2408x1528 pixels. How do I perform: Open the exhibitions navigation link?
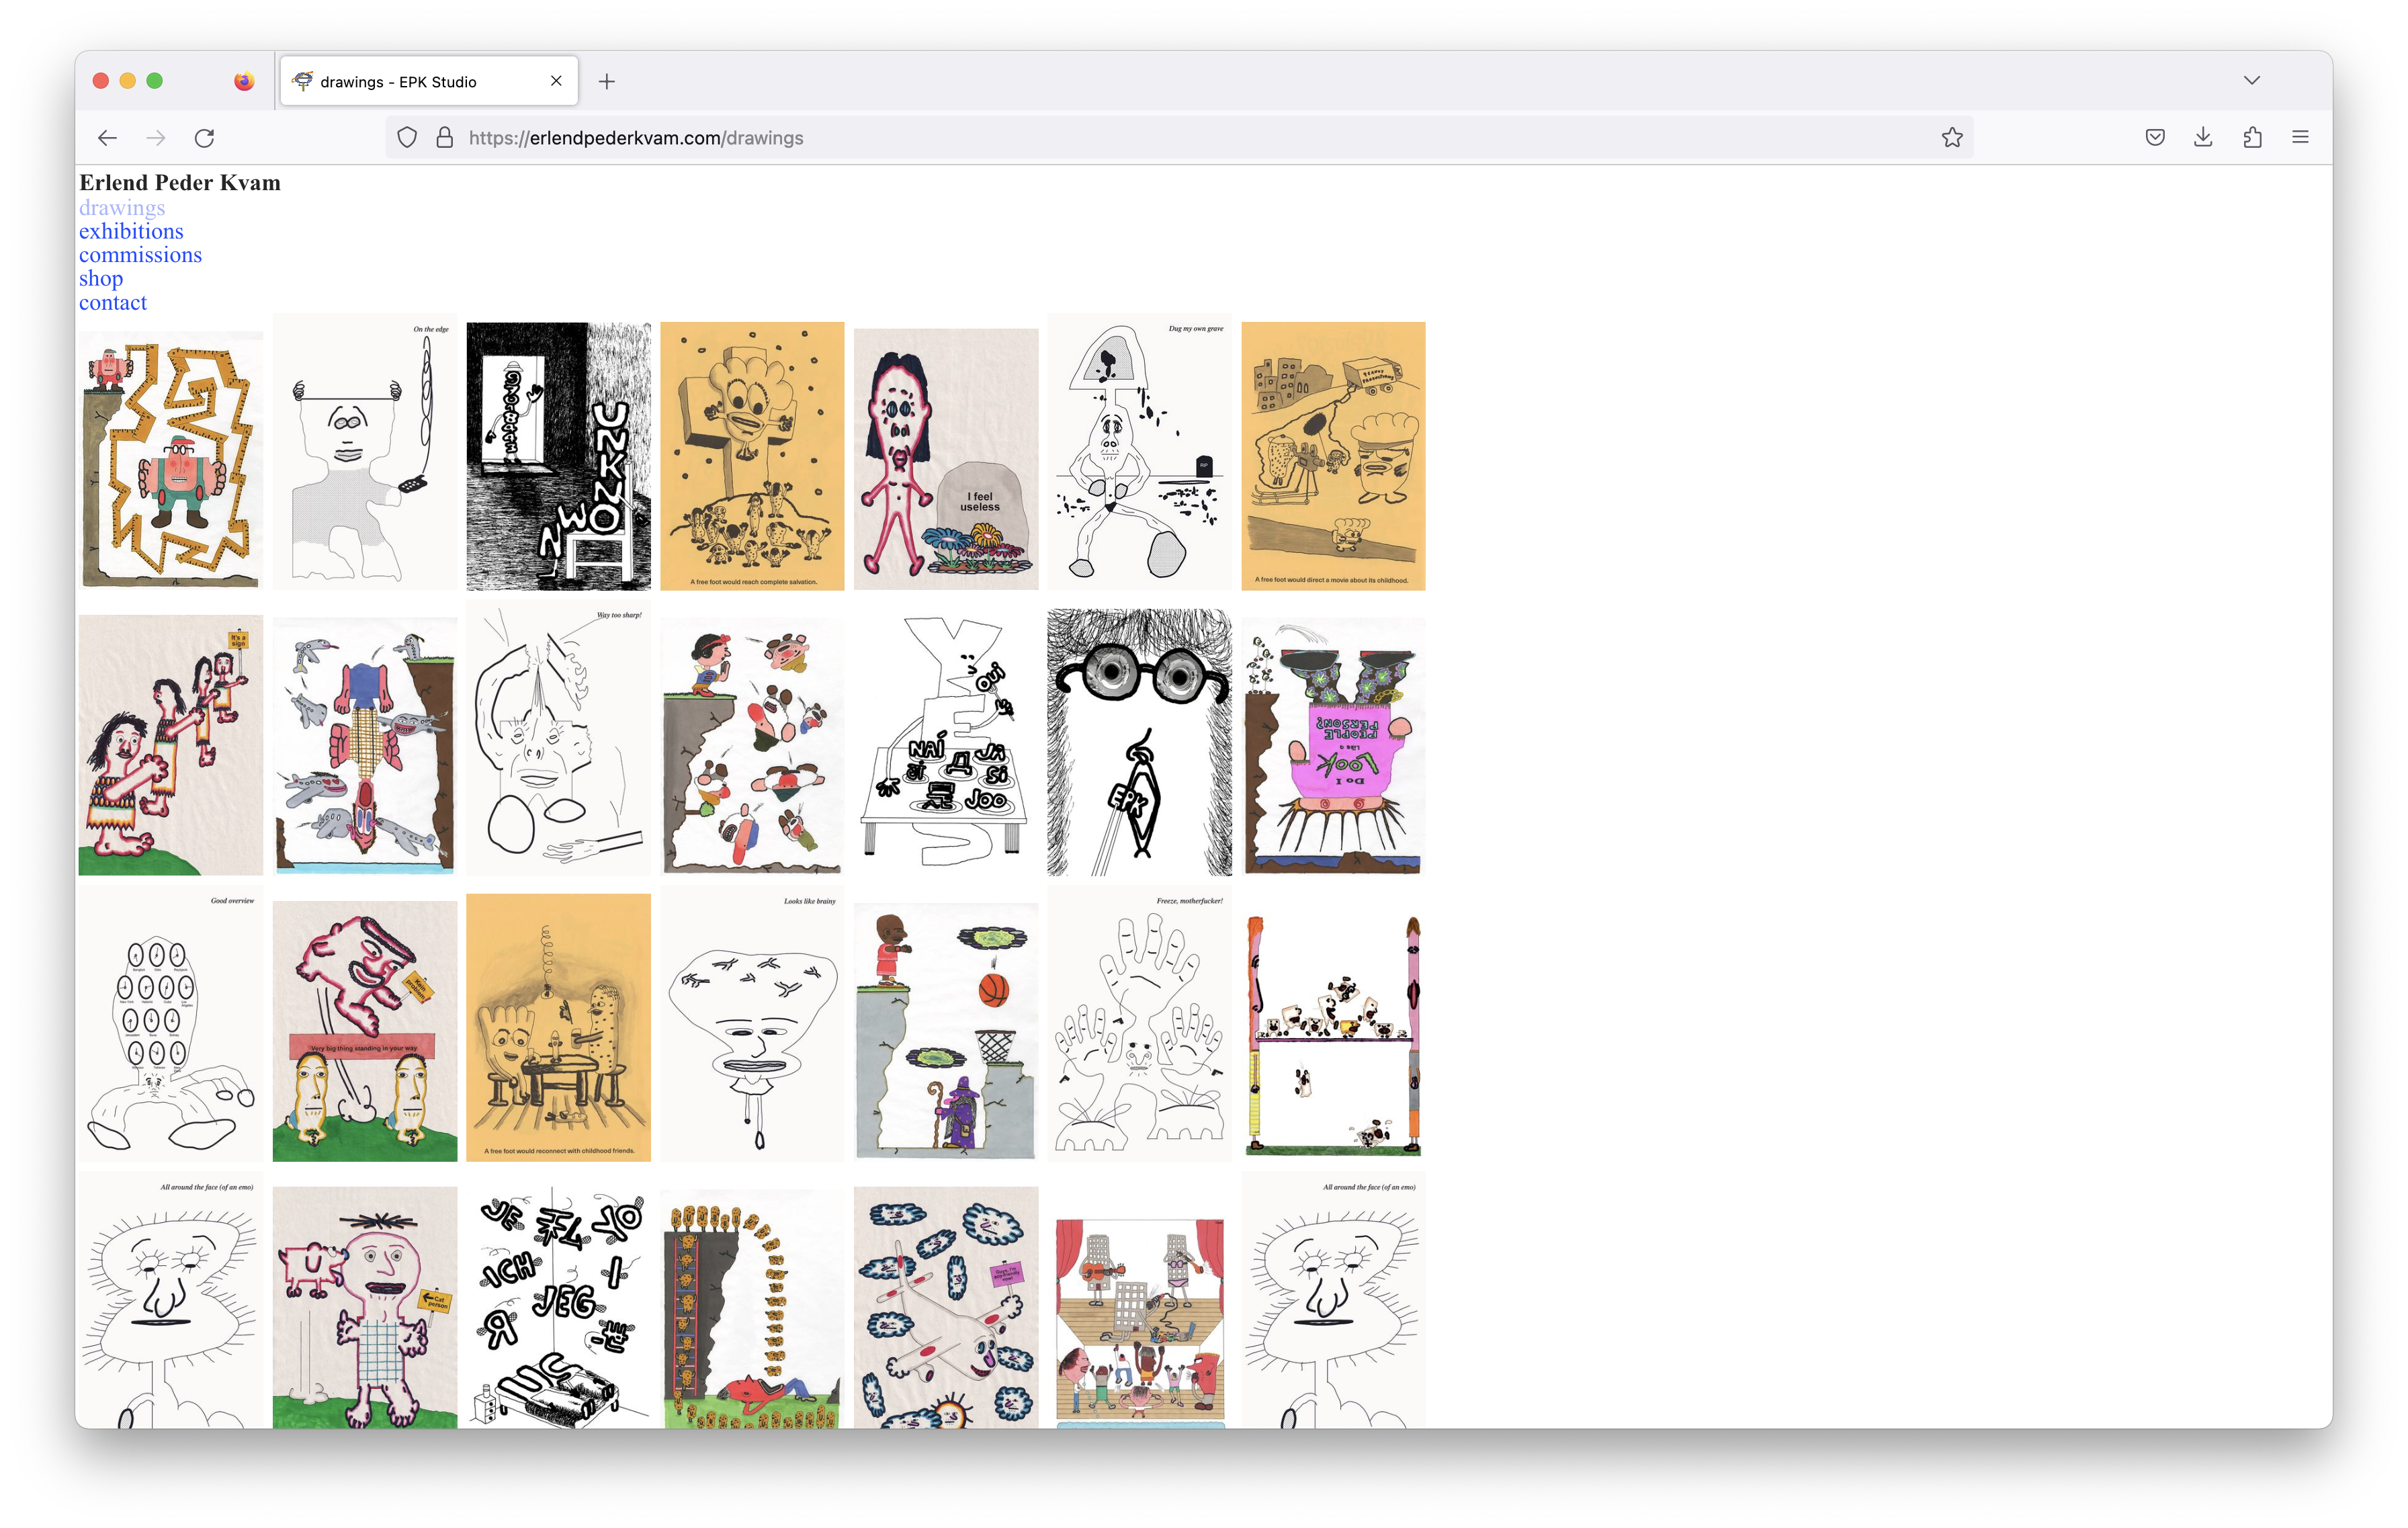131,231
